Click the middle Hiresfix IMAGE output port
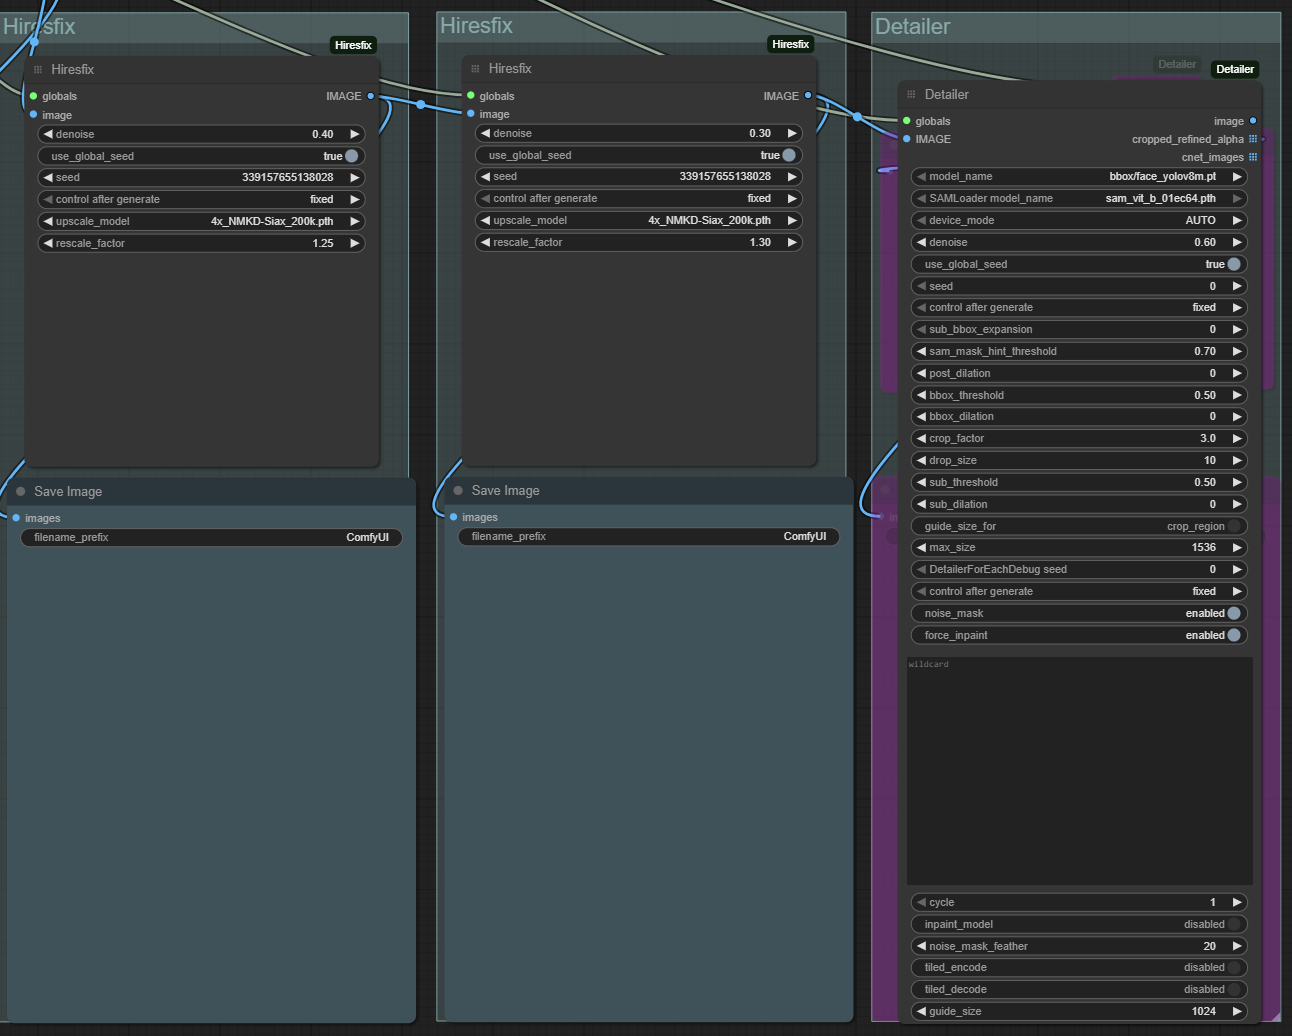 click(x=808, y=96)
